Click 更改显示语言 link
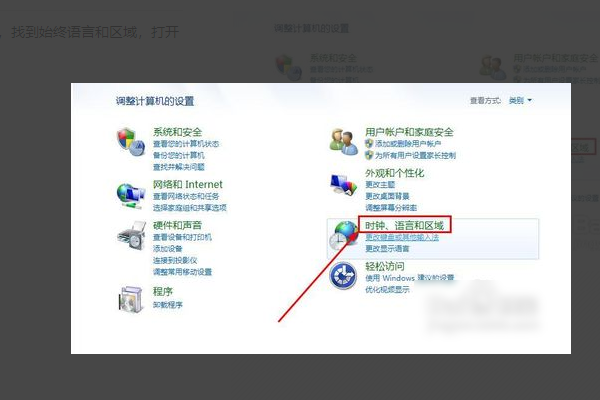600x400 pixels. tap(387, 249)
